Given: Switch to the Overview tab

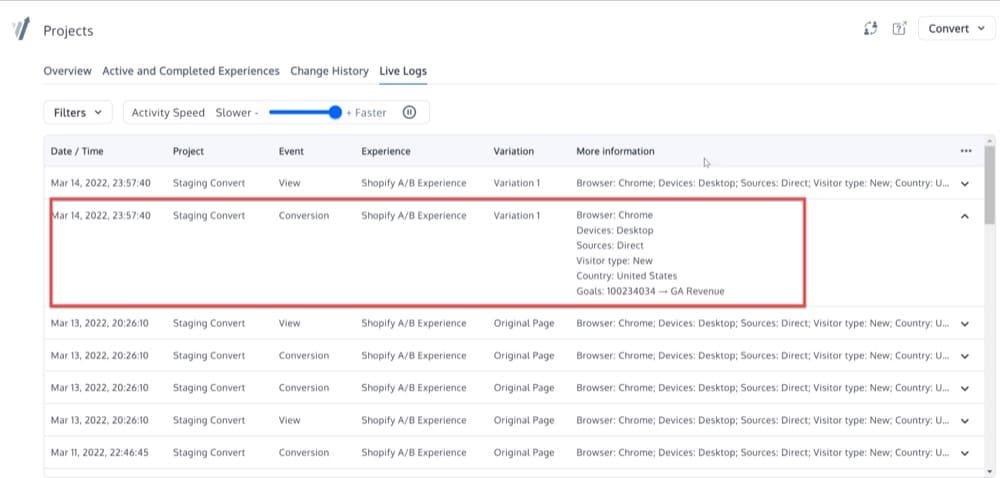Looking at the screenshot, I should tap(67, 71).
